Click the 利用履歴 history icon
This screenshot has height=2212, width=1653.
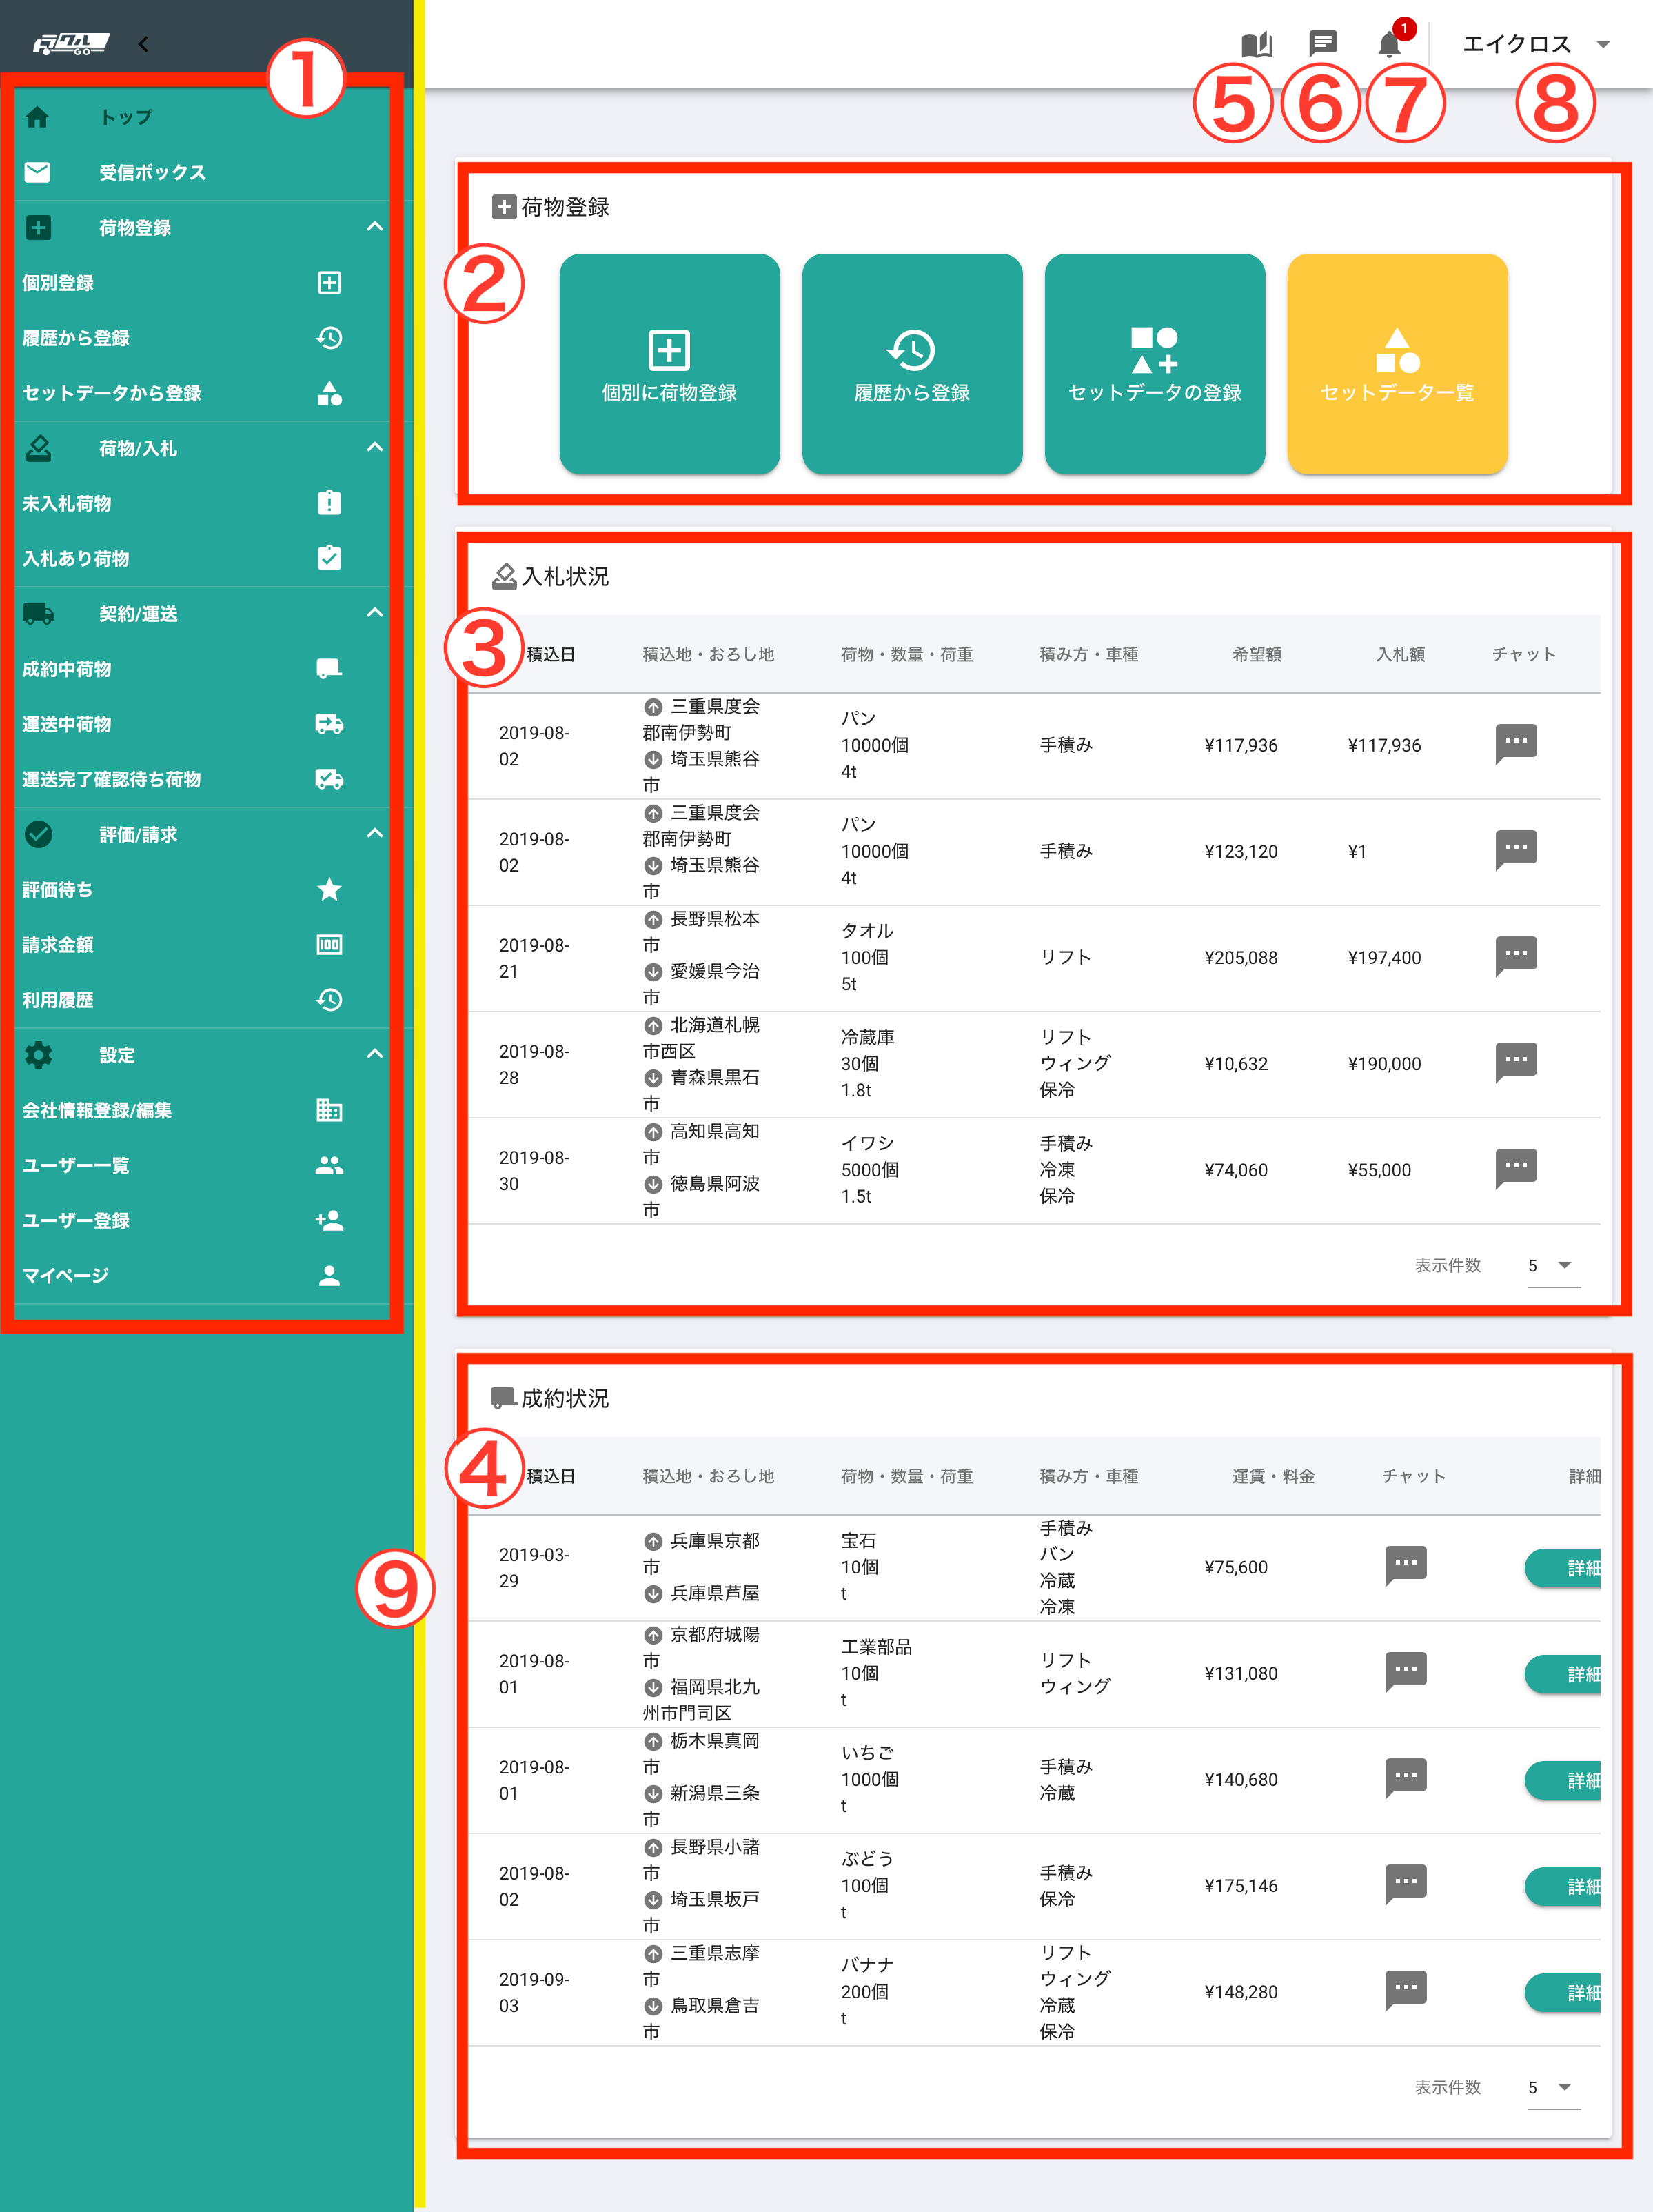[x=329, y=999]
